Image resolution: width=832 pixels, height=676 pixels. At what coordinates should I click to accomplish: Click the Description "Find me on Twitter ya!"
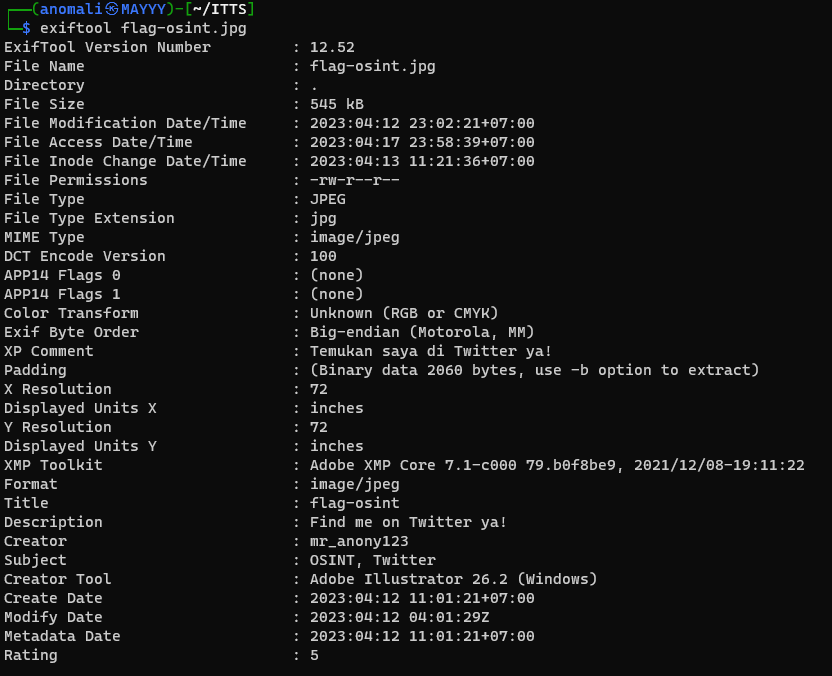pyautogui.click(x=408, y=522)
